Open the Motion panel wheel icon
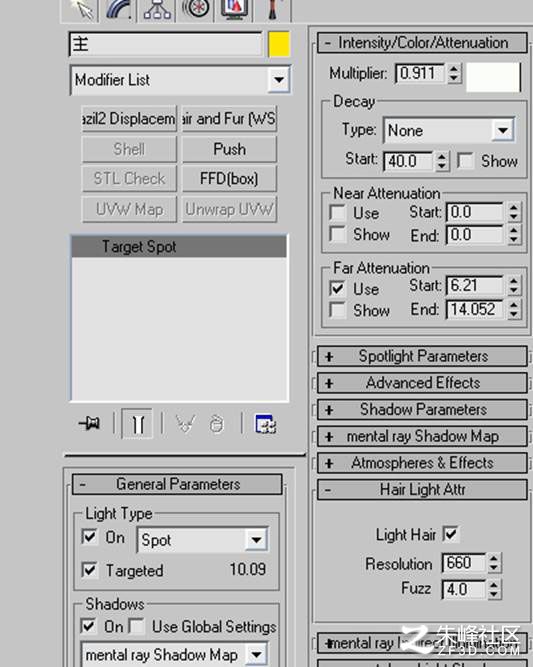533x667 pixels. [195, 9]
